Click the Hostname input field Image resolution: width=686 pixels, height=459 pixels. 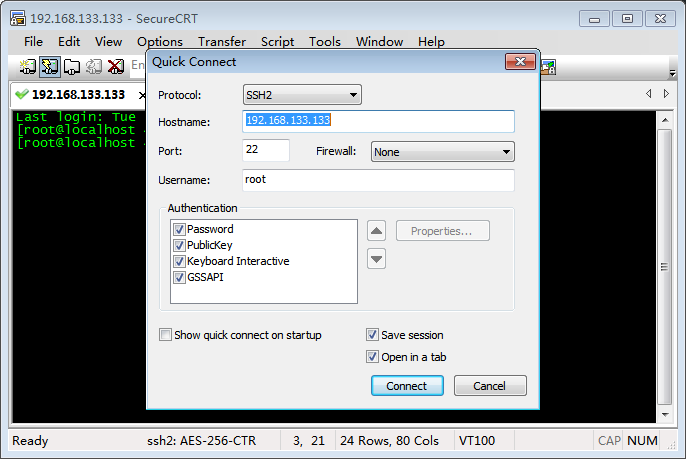[x=378, y=121]
